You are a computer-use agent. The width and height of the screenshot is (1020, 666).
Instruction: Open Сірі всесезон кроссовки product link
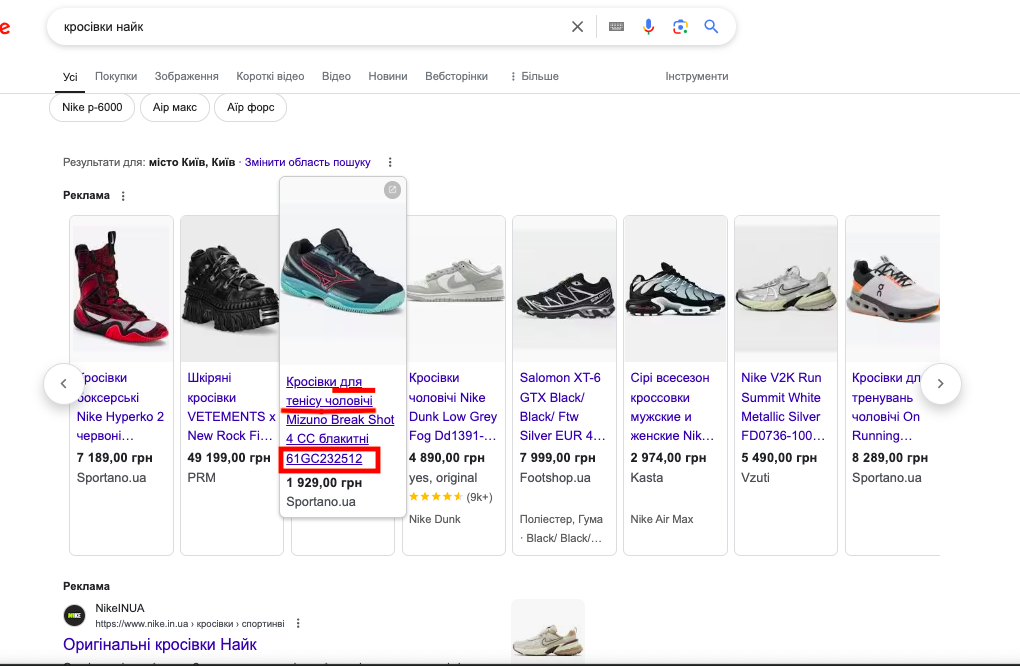[x=672, y=406]
